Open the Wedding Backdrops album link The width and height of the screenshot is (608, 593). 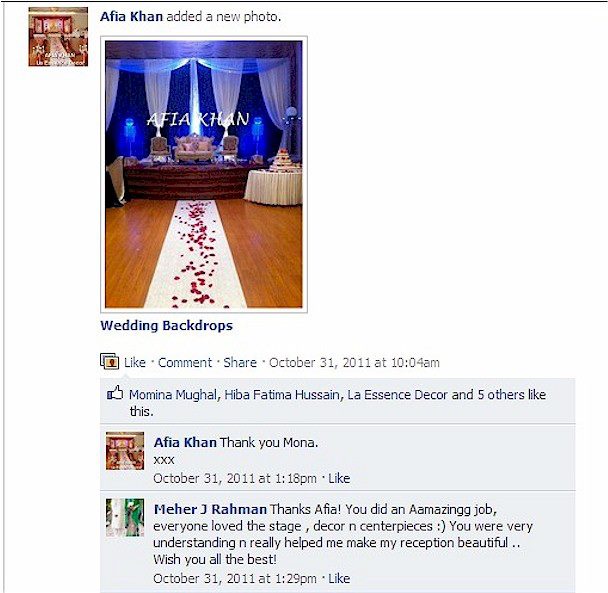167,325
